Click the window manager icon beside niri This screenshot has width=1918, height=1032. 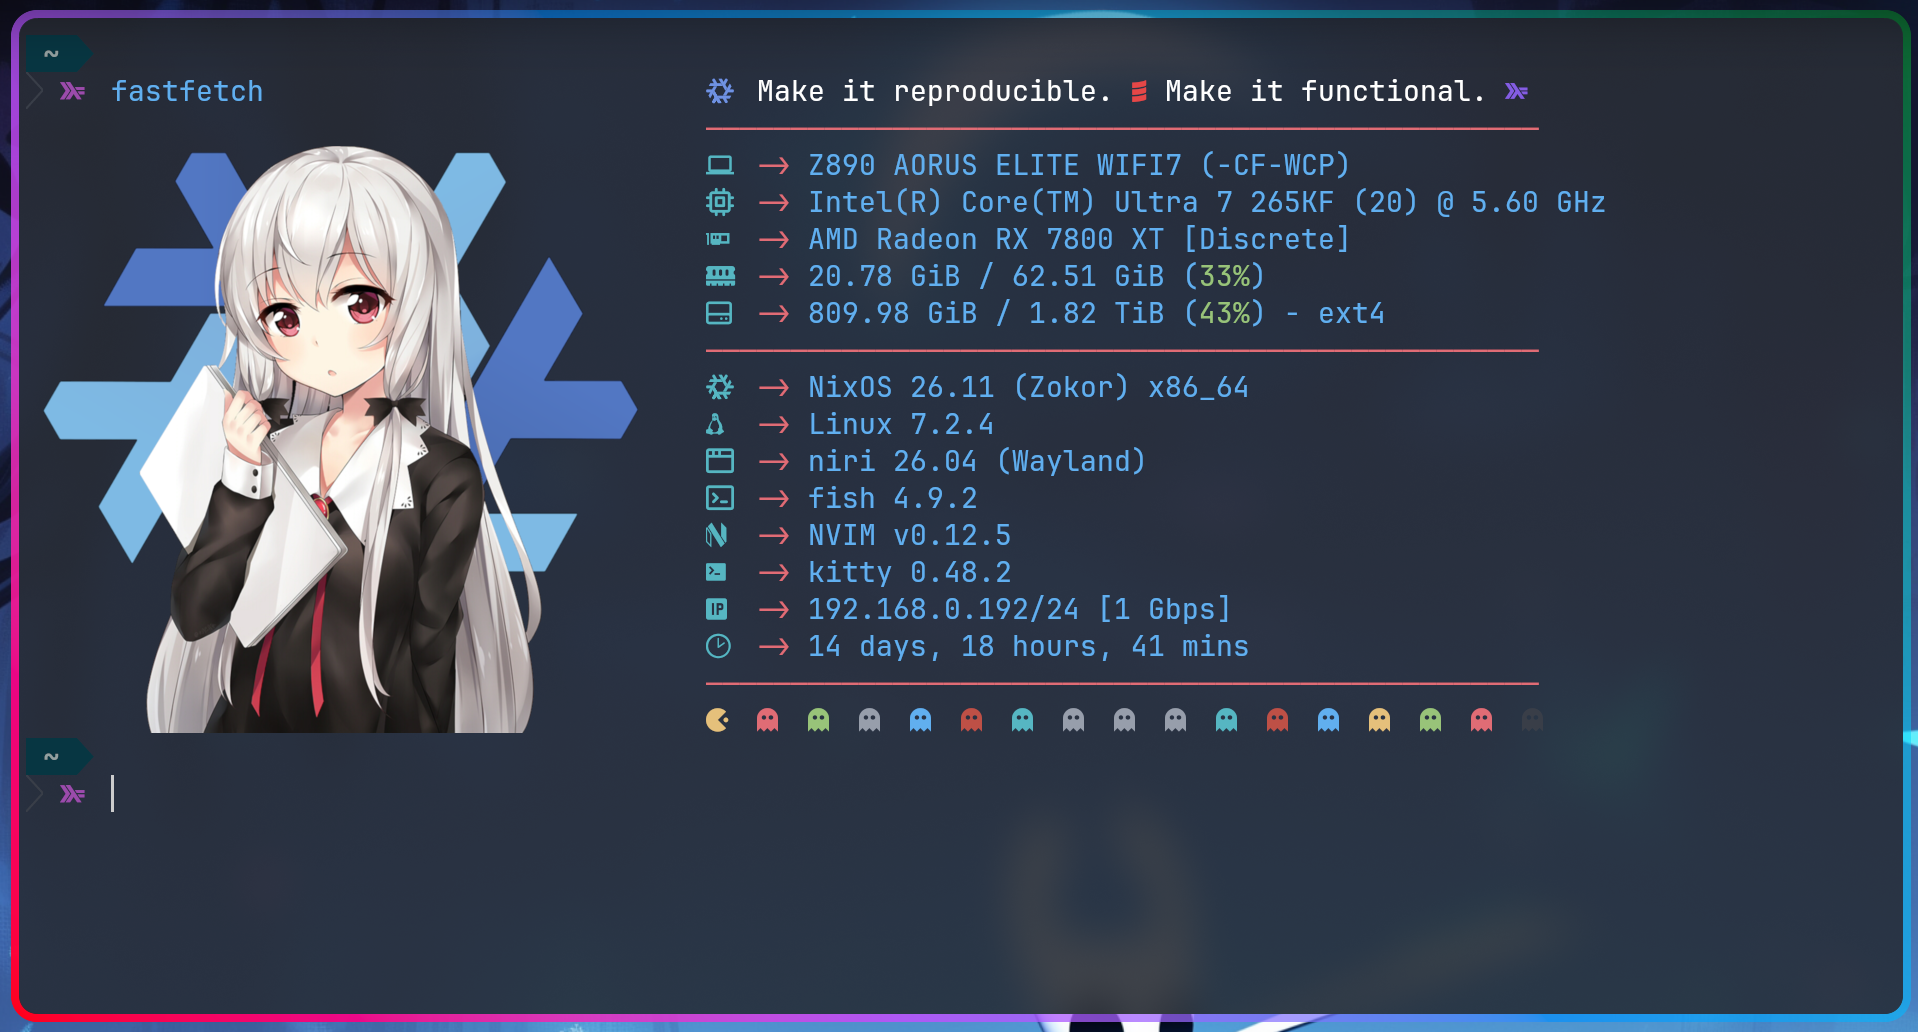(720, 461)
